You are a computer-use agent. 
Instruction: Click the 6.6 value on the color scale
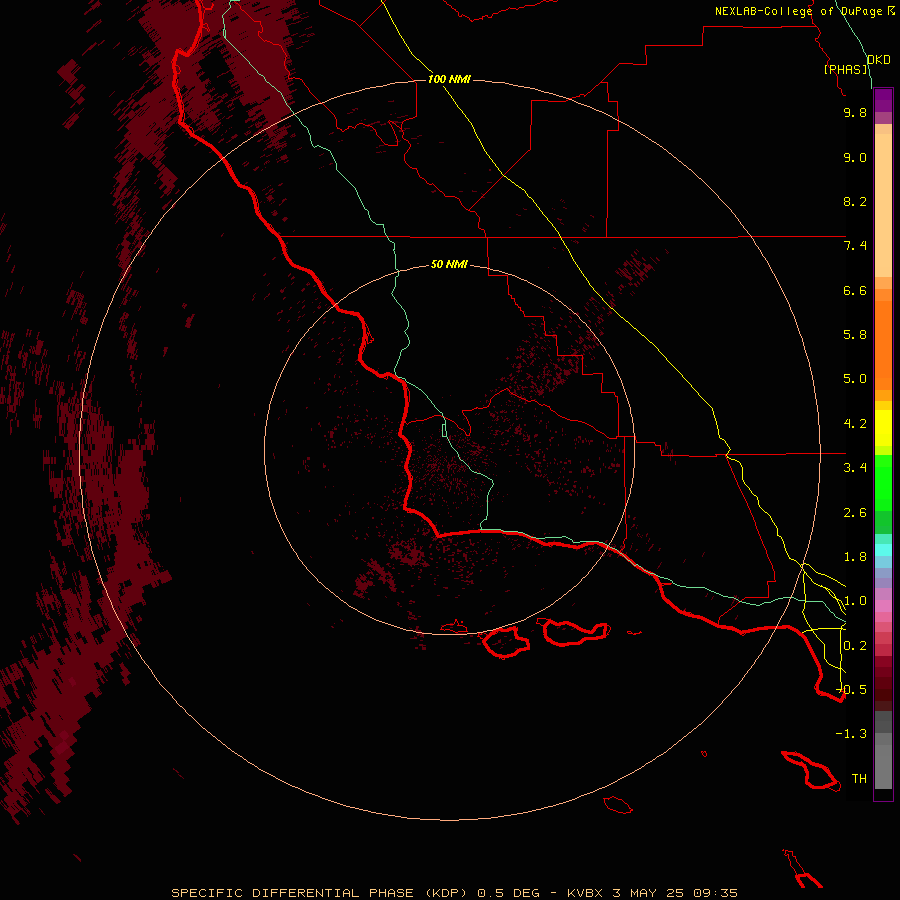[x=855, y=290]
